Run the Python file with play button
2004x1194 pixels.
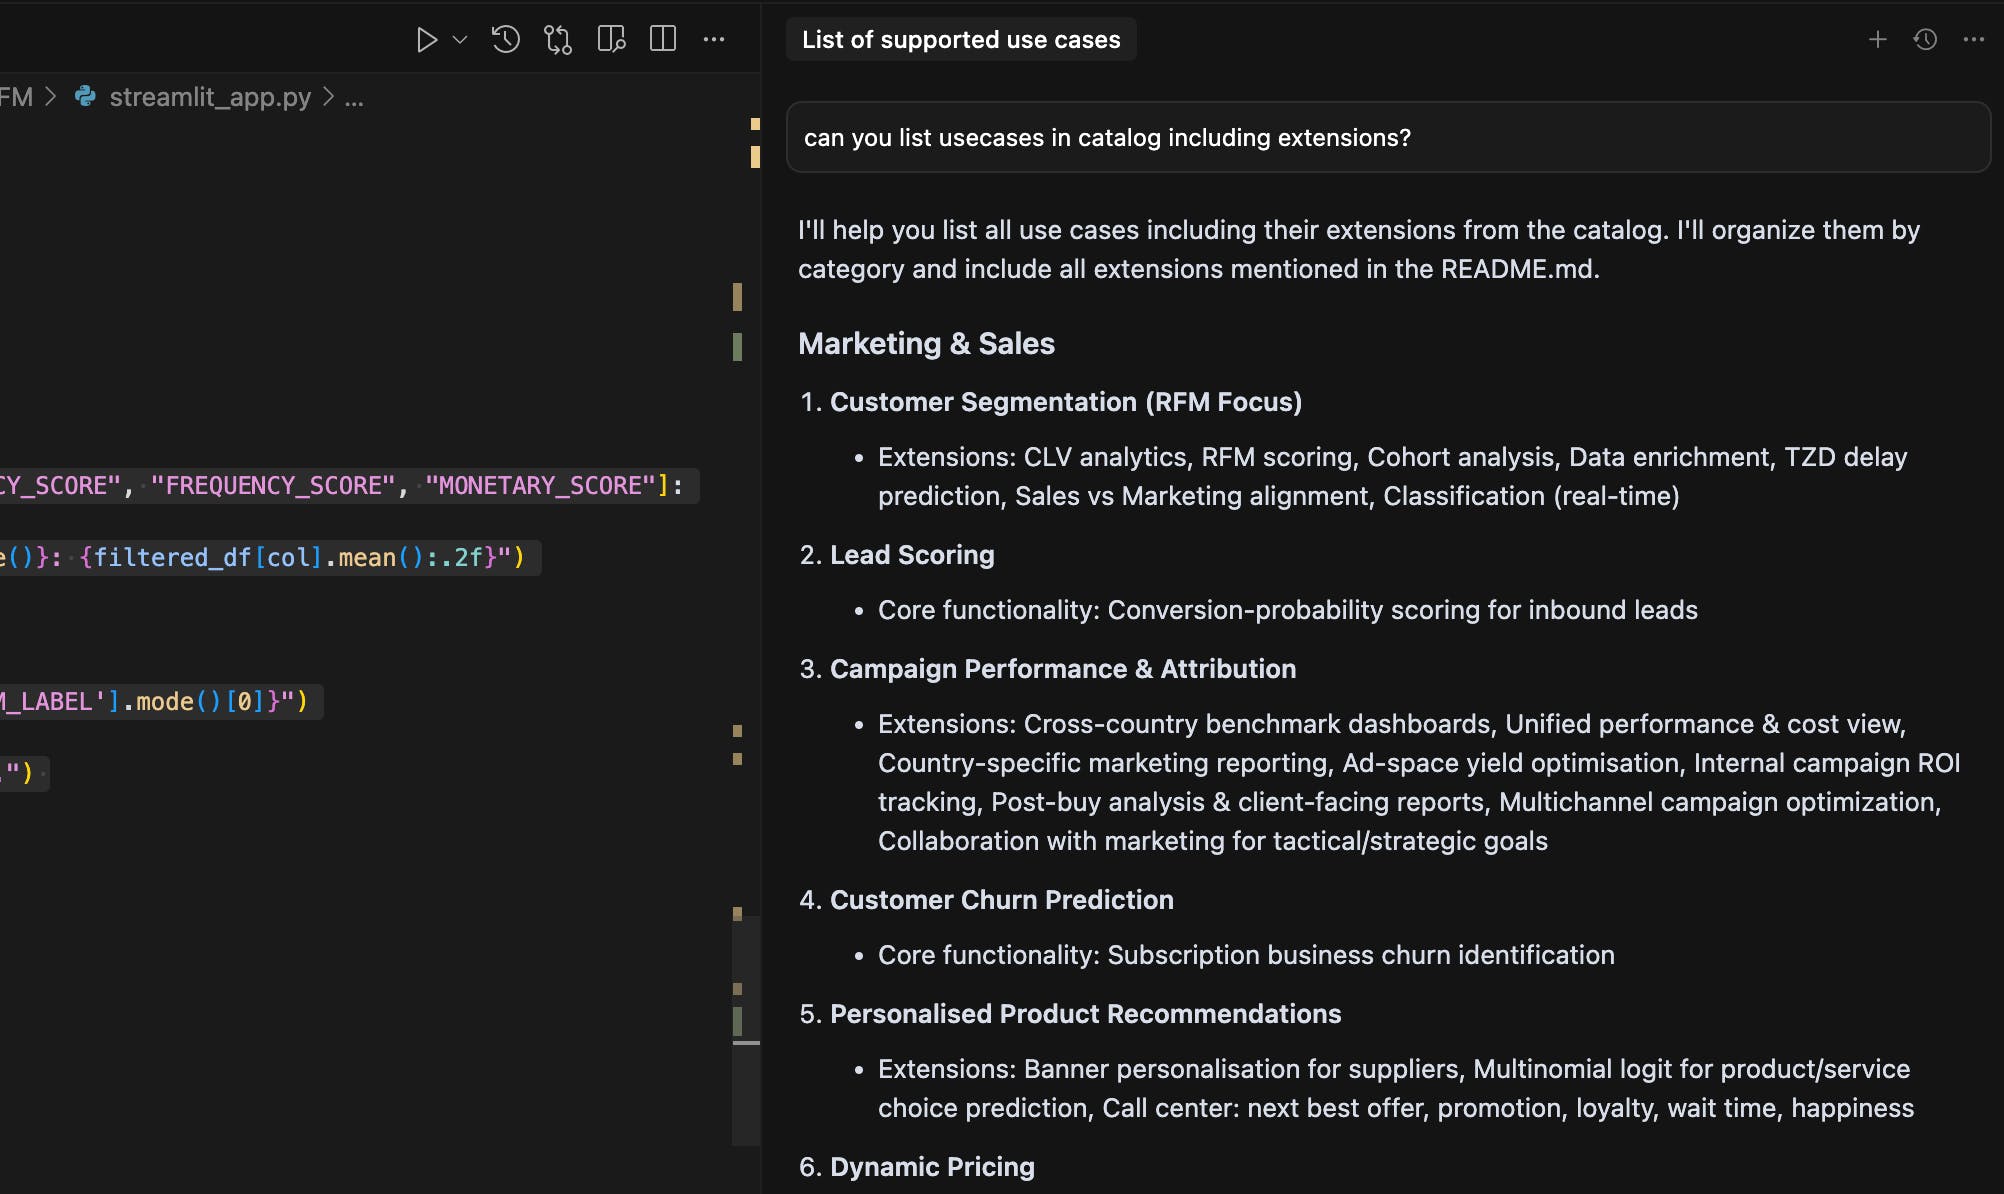coord(426,40)
